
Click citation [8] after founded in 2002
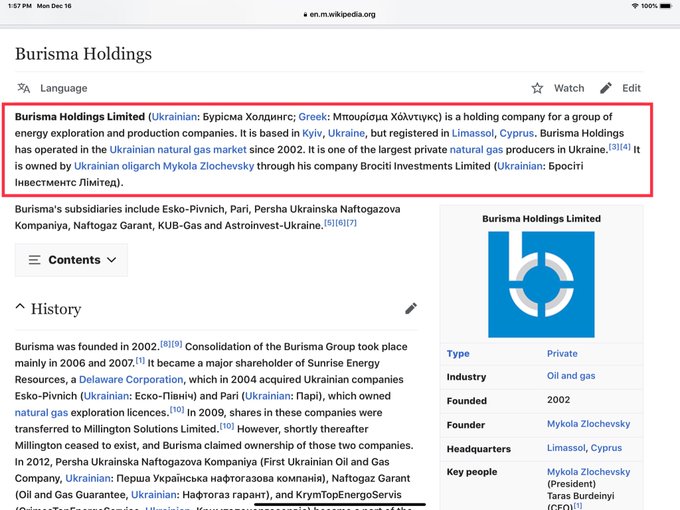pyautogui.click(x=166, y=344)
